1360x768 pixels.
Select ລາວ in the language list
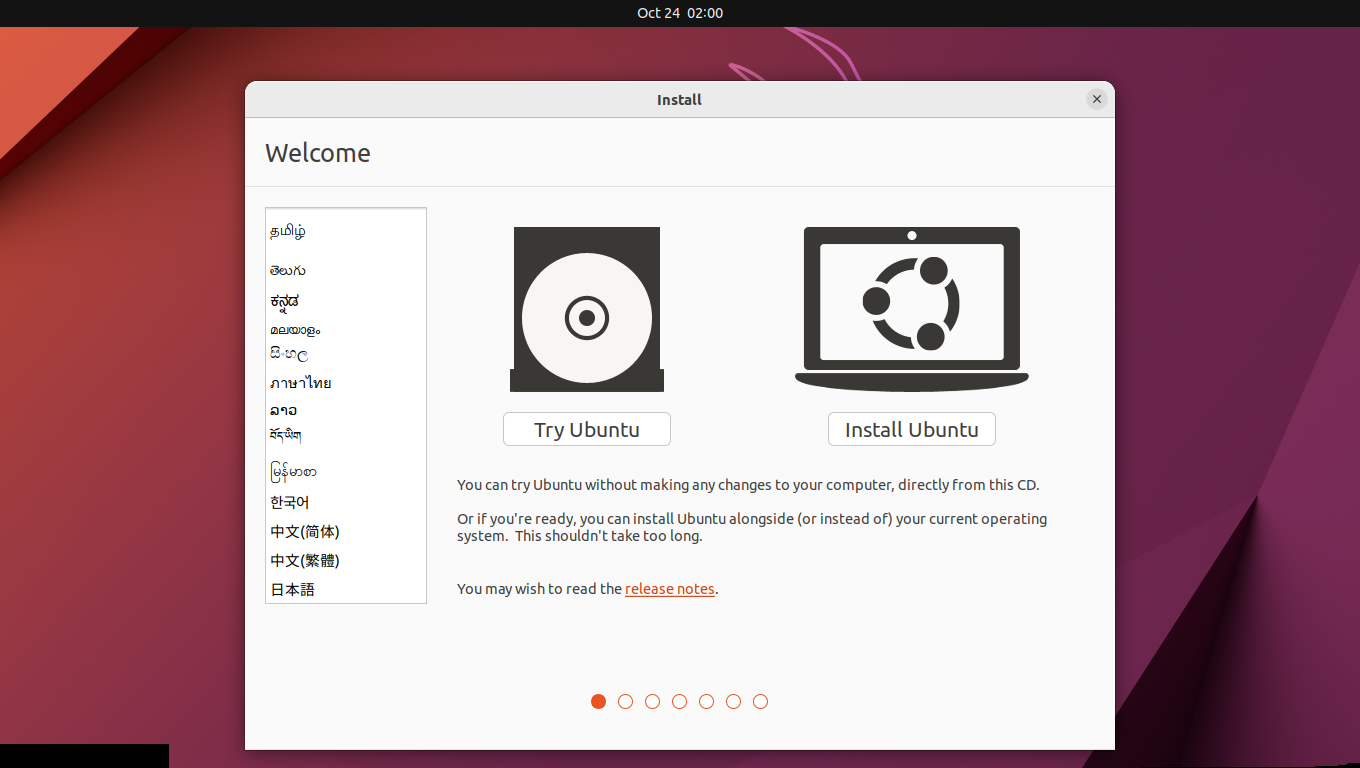[346, 410]
